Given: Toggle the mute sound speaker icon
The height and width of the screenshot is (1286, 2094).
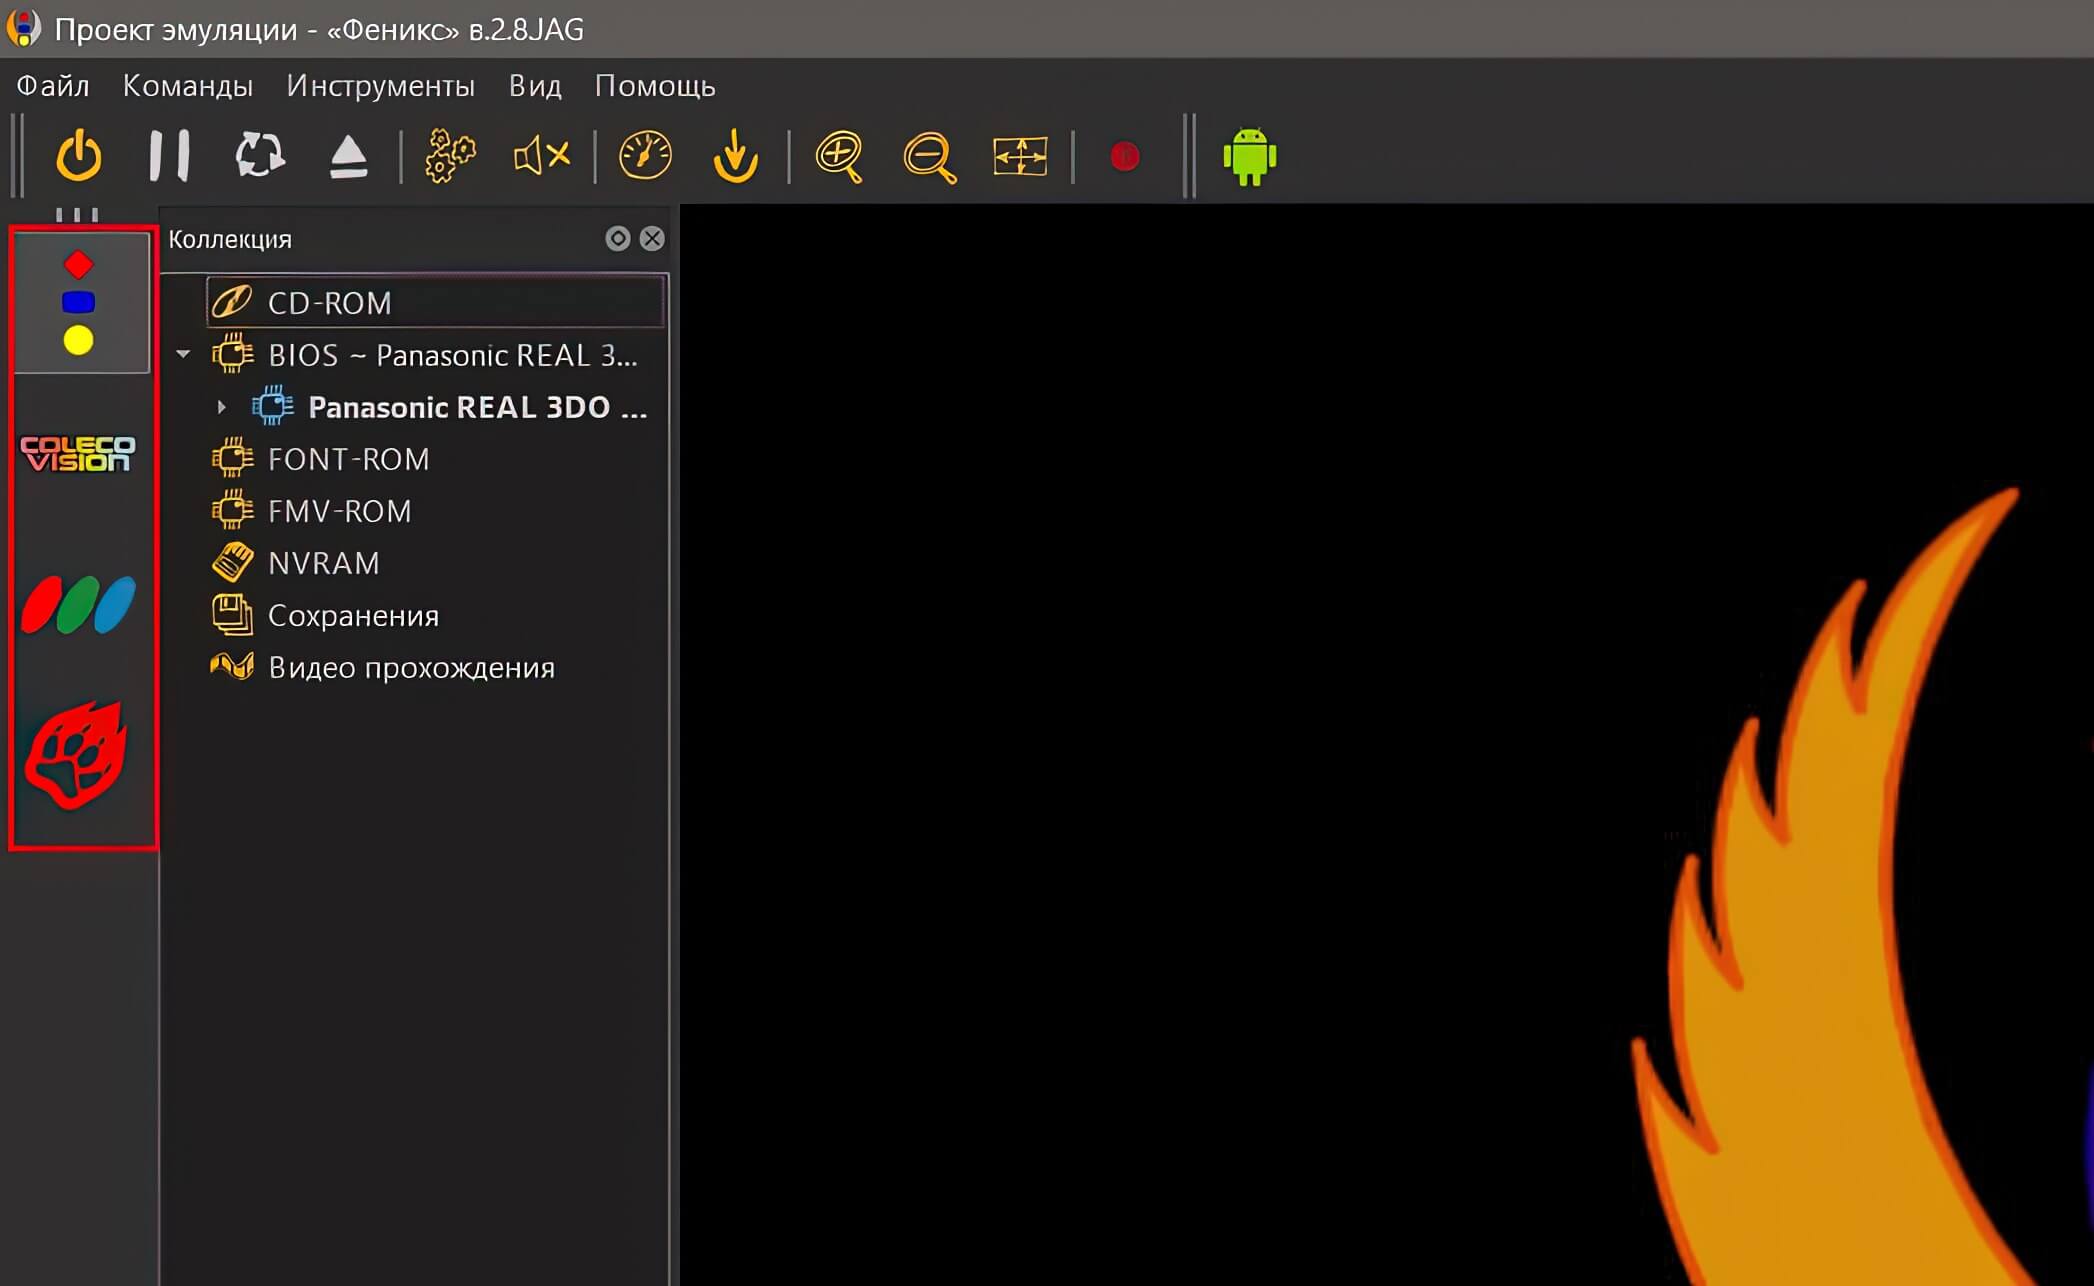Looking at the screenshot, I should pyautogui.click(x=541, y=156).
